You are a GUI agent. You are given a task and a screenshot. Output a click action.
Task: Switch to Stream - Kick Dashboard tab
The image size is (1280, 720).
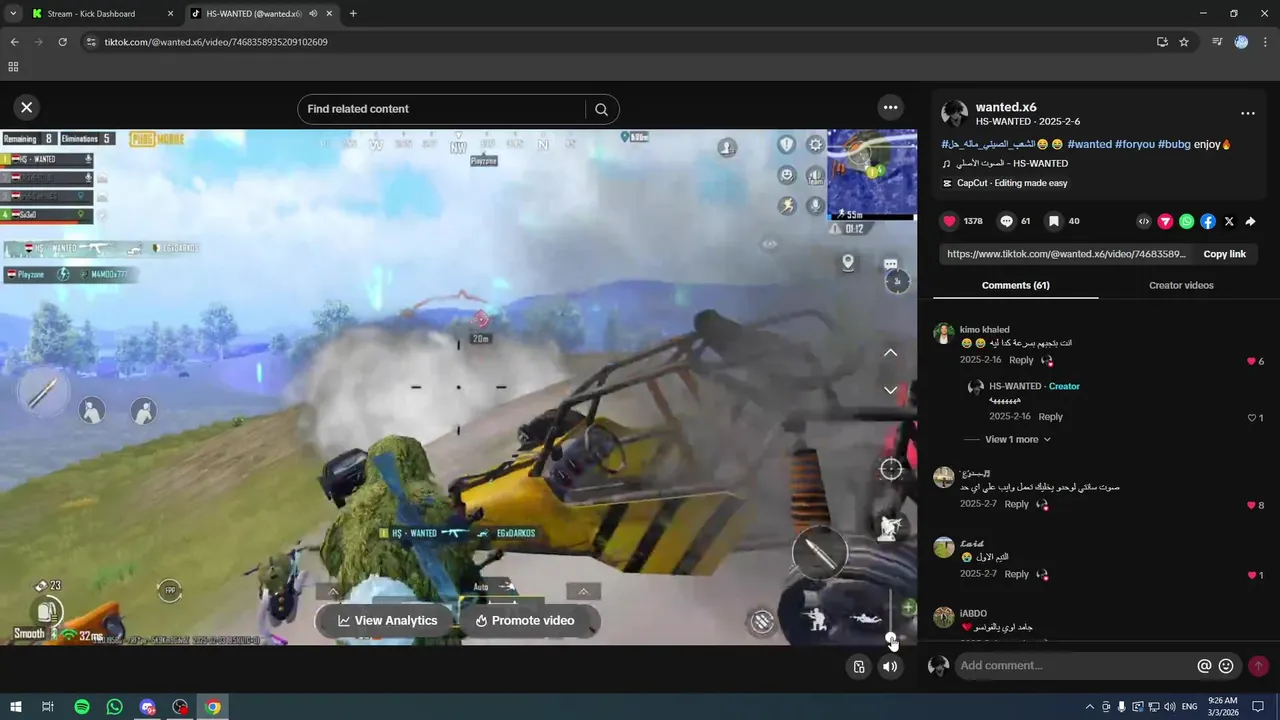[91, 14]
